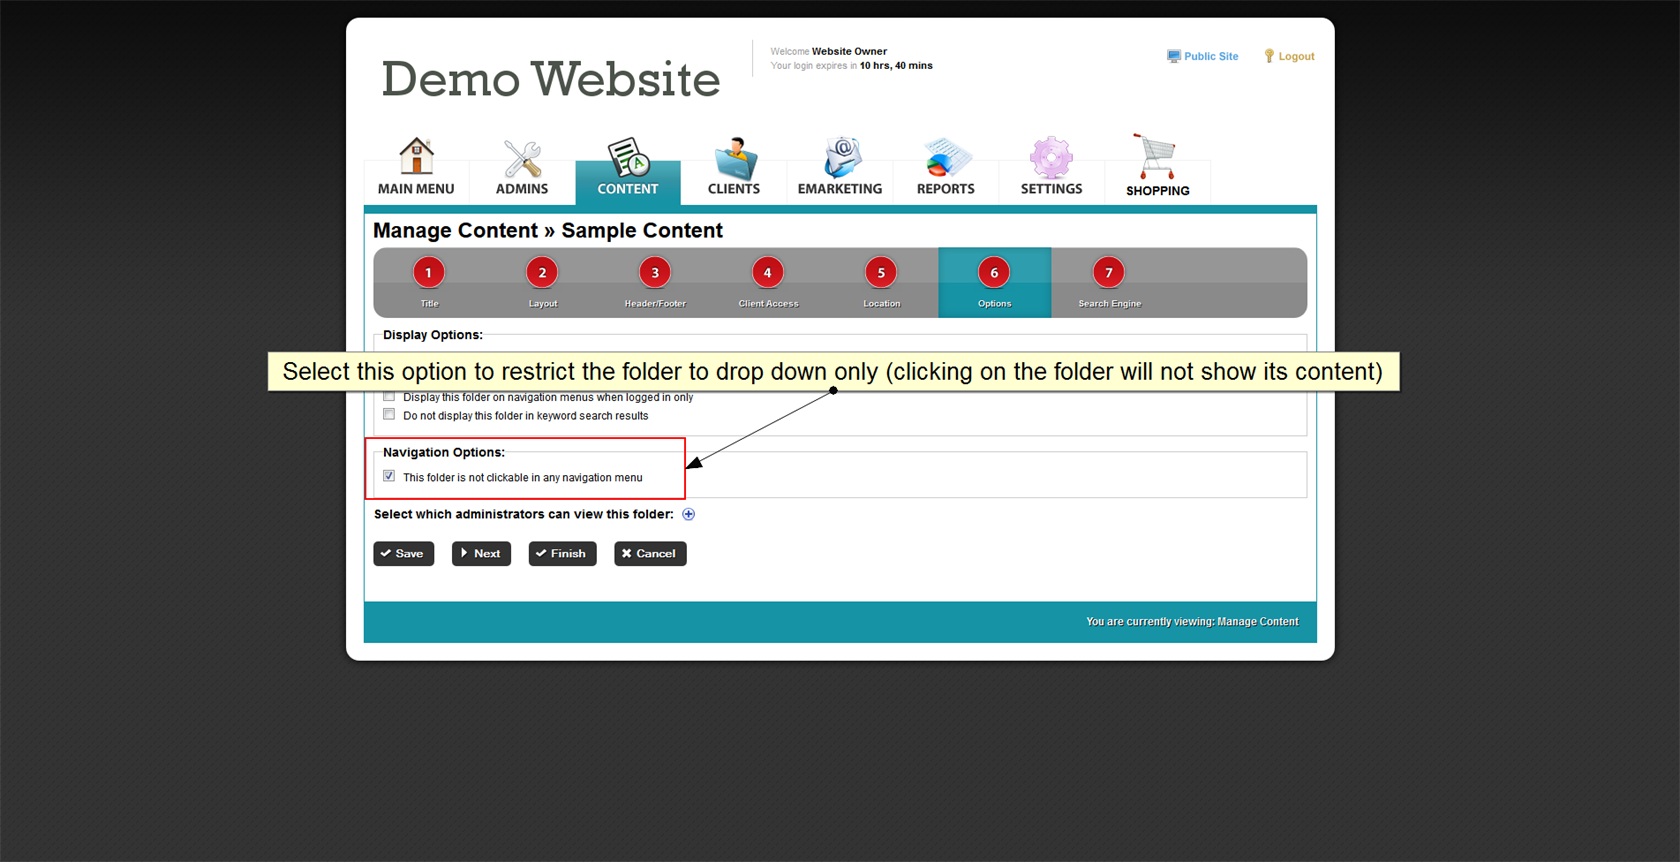Click the Content document icon

[628, 158]
